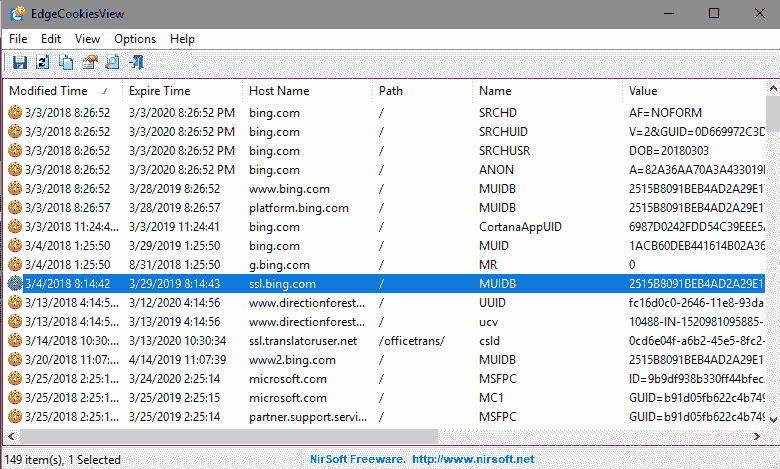Sort by Modified Time column header
Screen dimensions: 780x469
pos(63,91)
